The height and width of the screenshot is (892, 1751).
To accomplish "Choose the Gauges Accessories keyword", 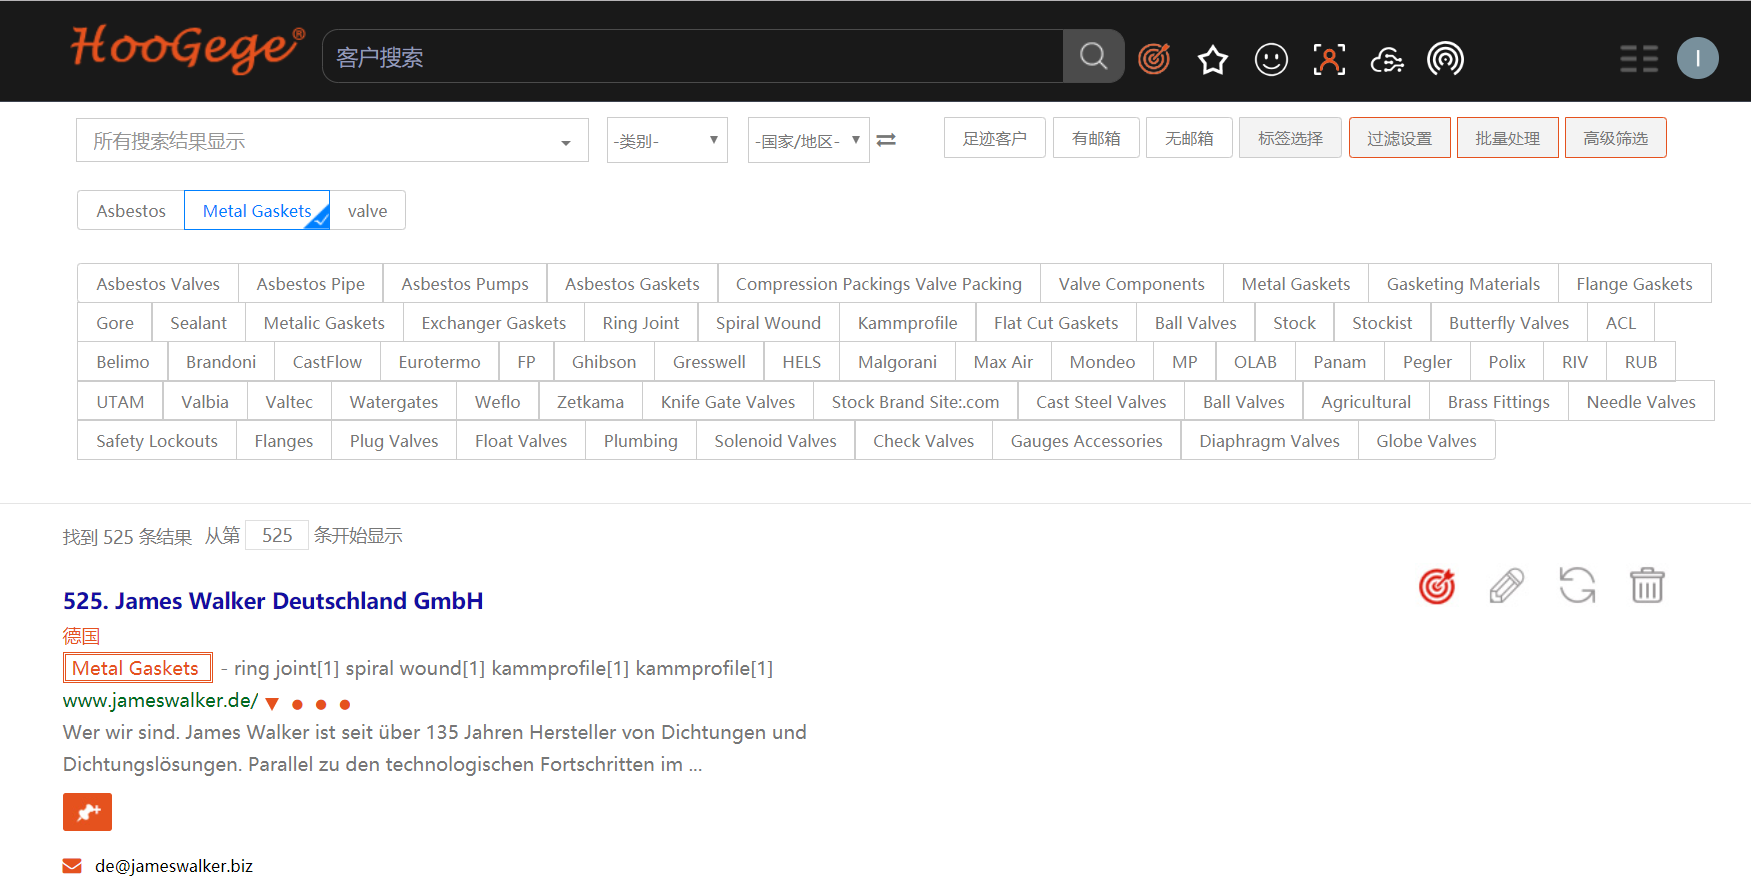I will click(x=1086, y=441).
